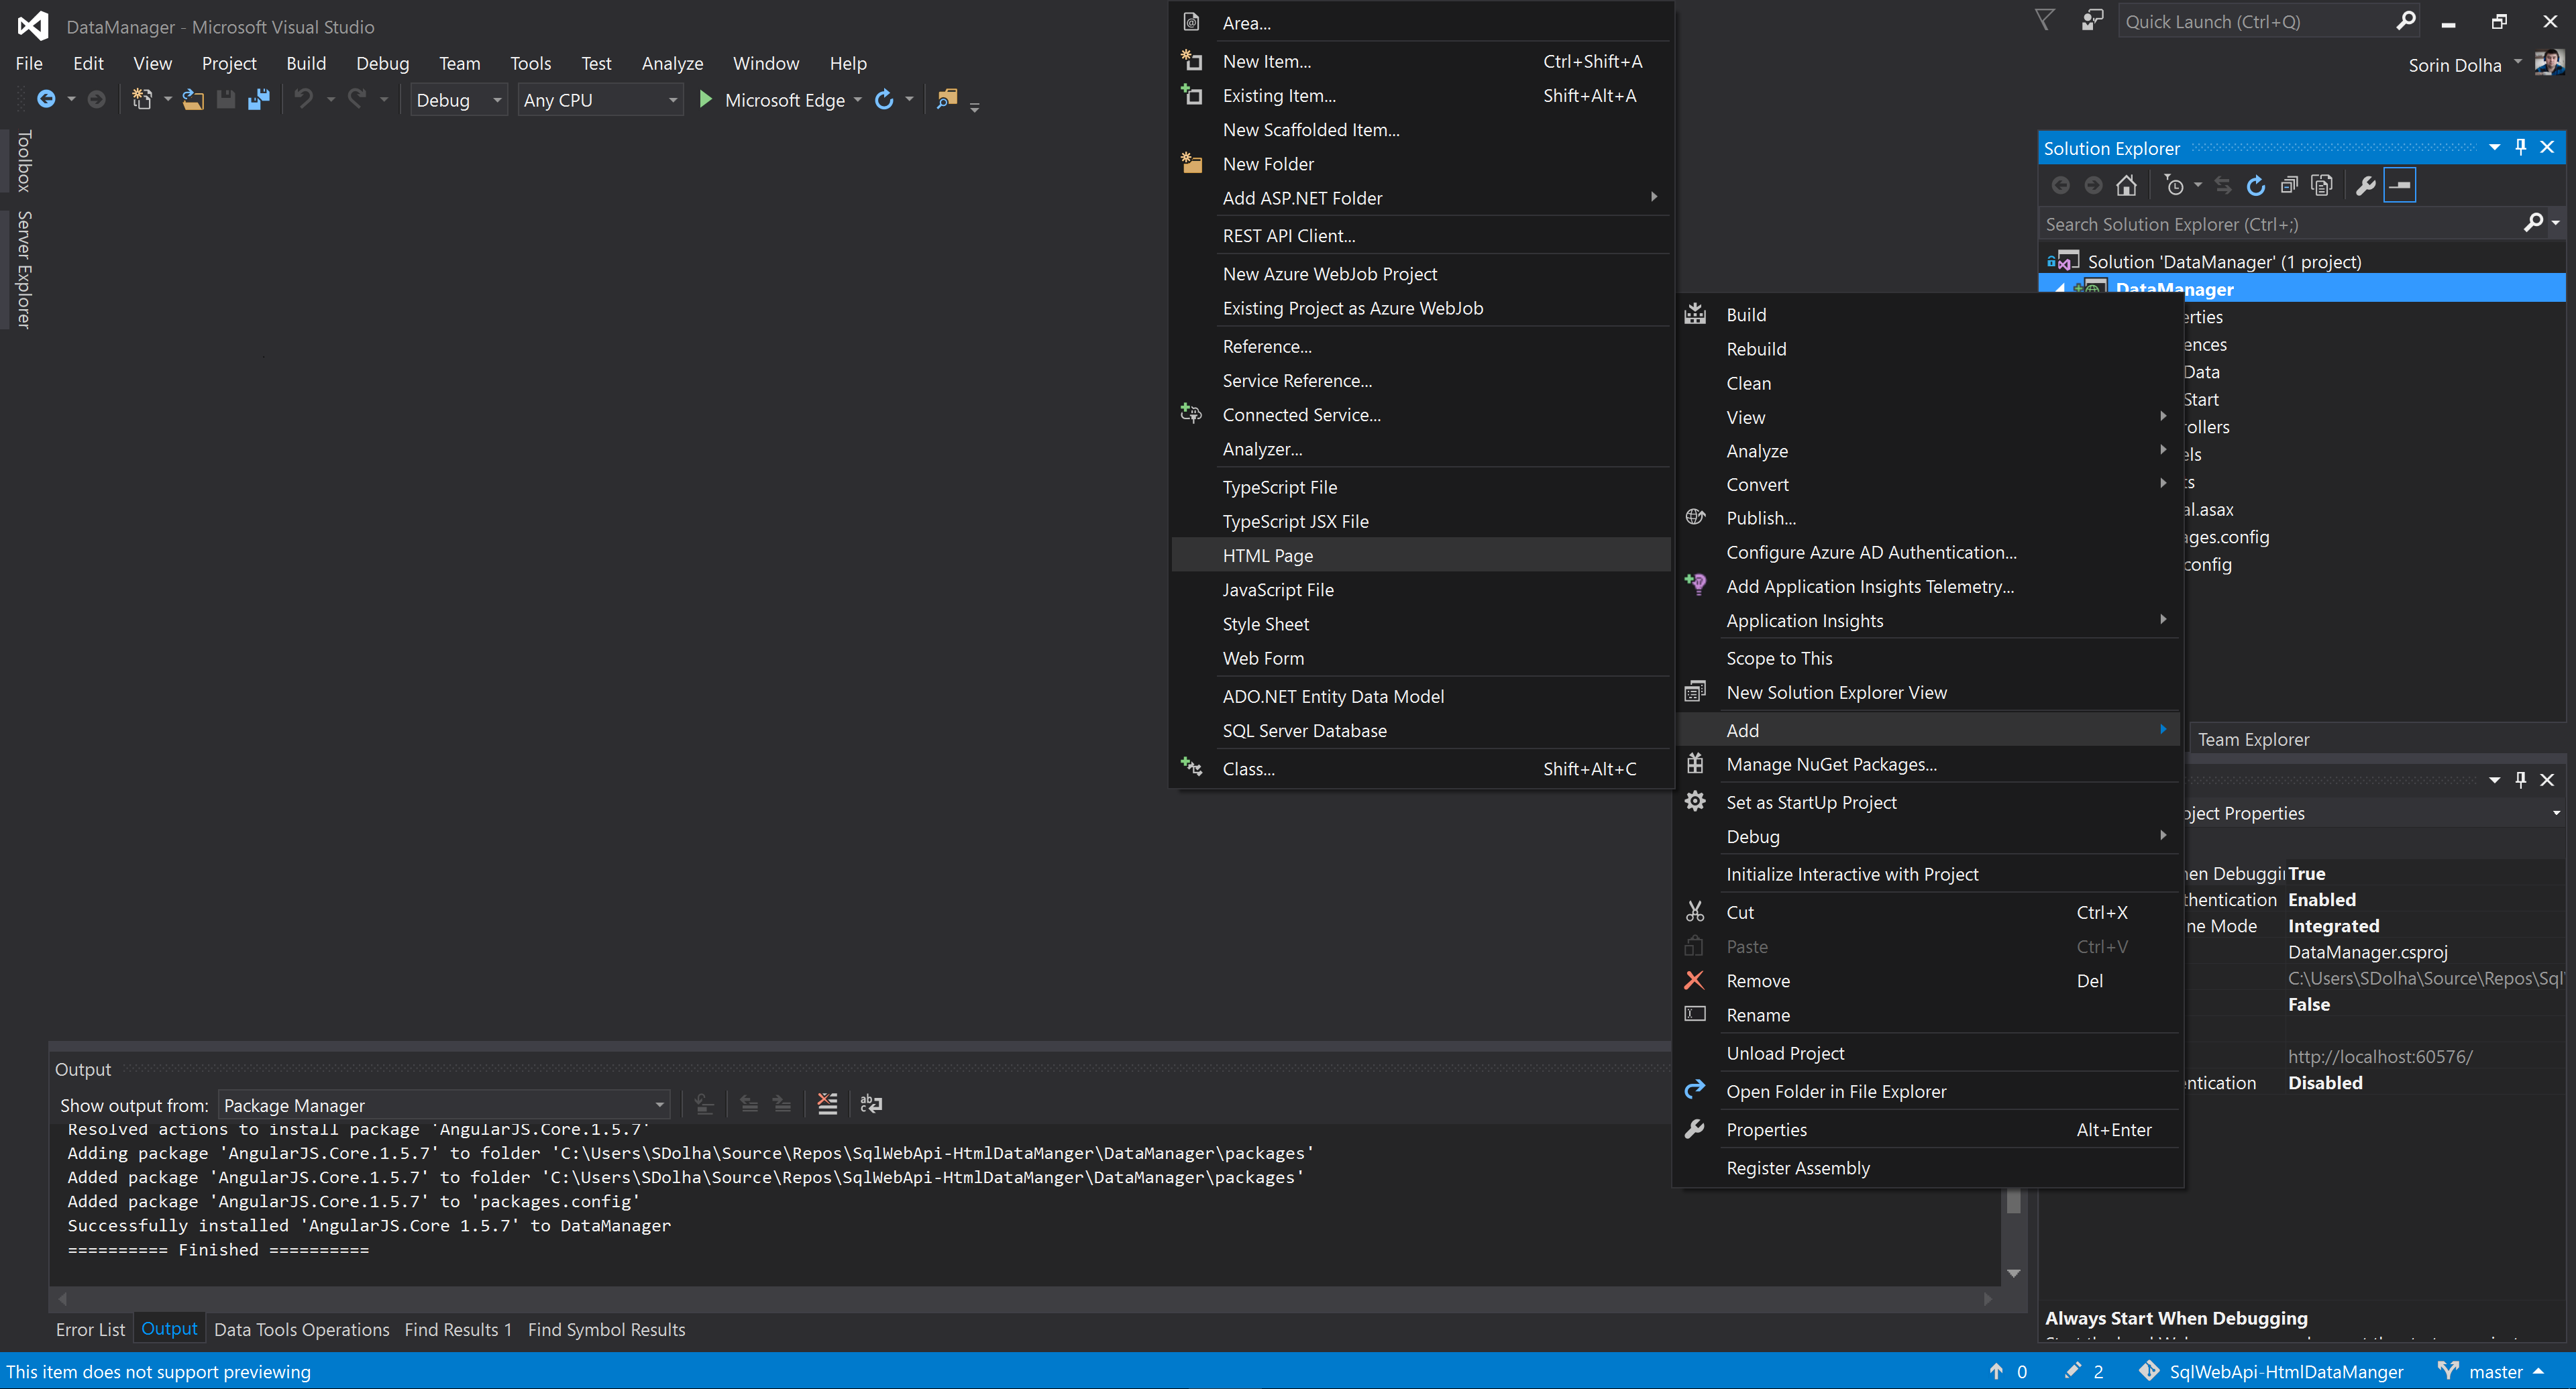Click the Save All toolbar icon
The image size is (2576, 1389).
(259, 99)
